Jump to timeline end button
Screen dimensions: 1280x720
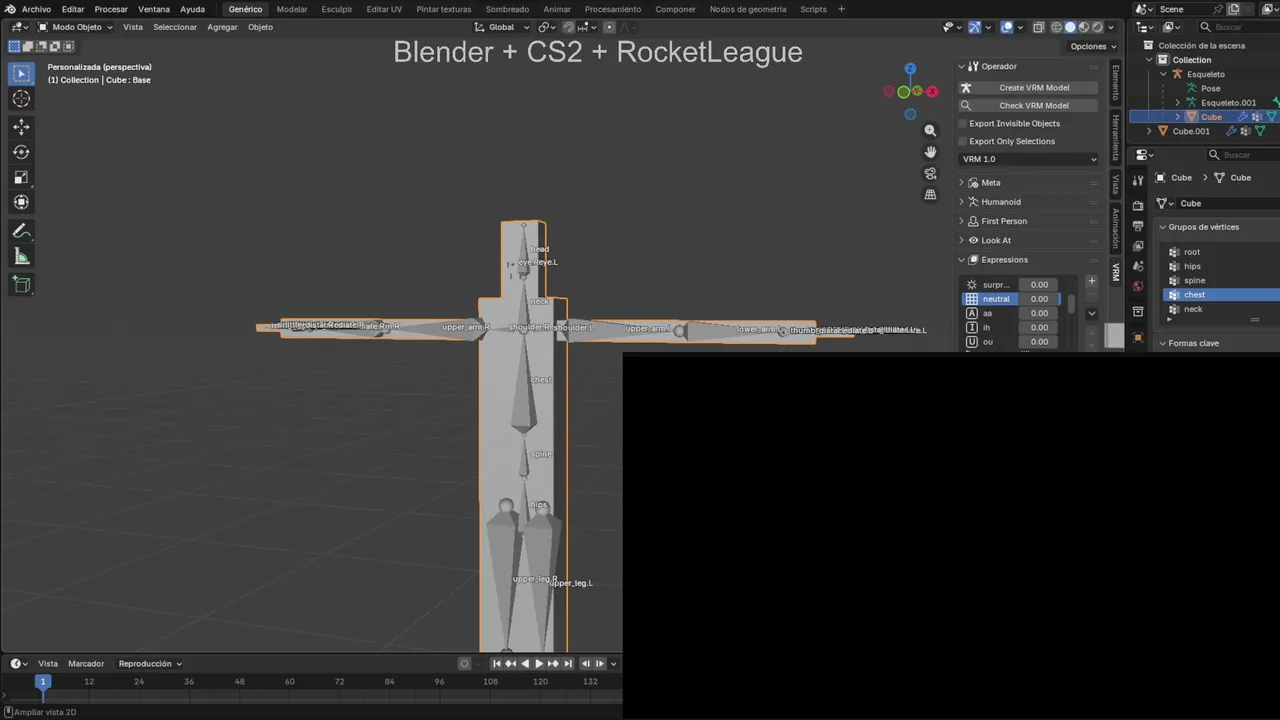tap(568, 663)
